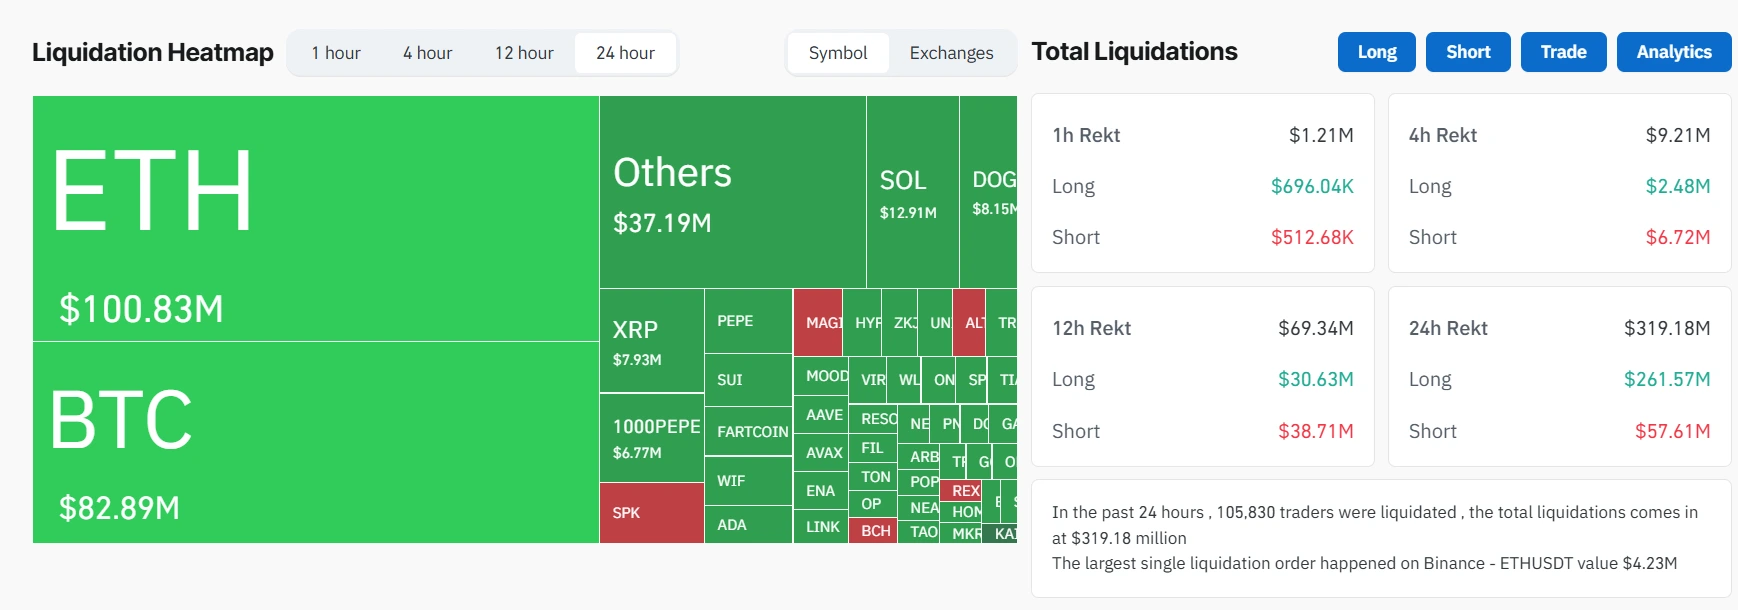The width and height of the screenshot is (1738, 610).
Task: Click the SOL $12.91M tile
Action: coord(912,192)
